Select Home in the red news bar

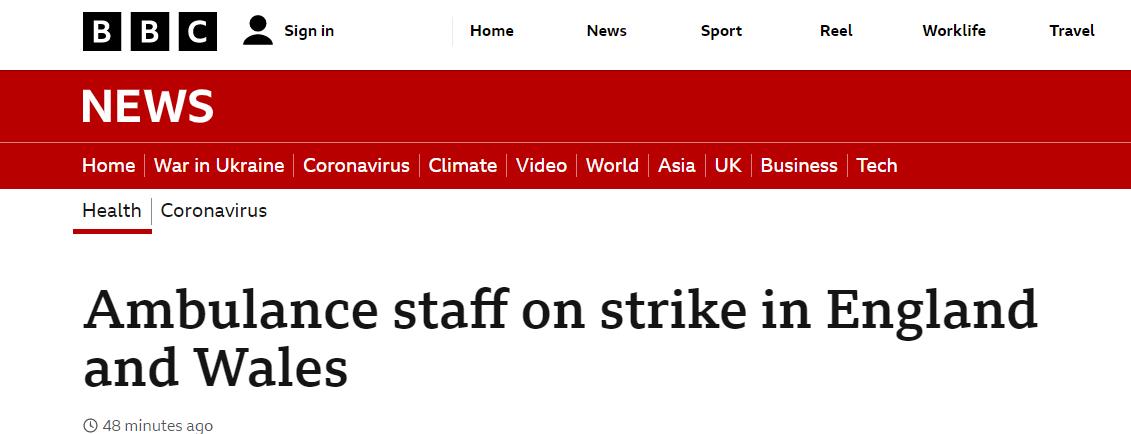click(x=109, y=166)
